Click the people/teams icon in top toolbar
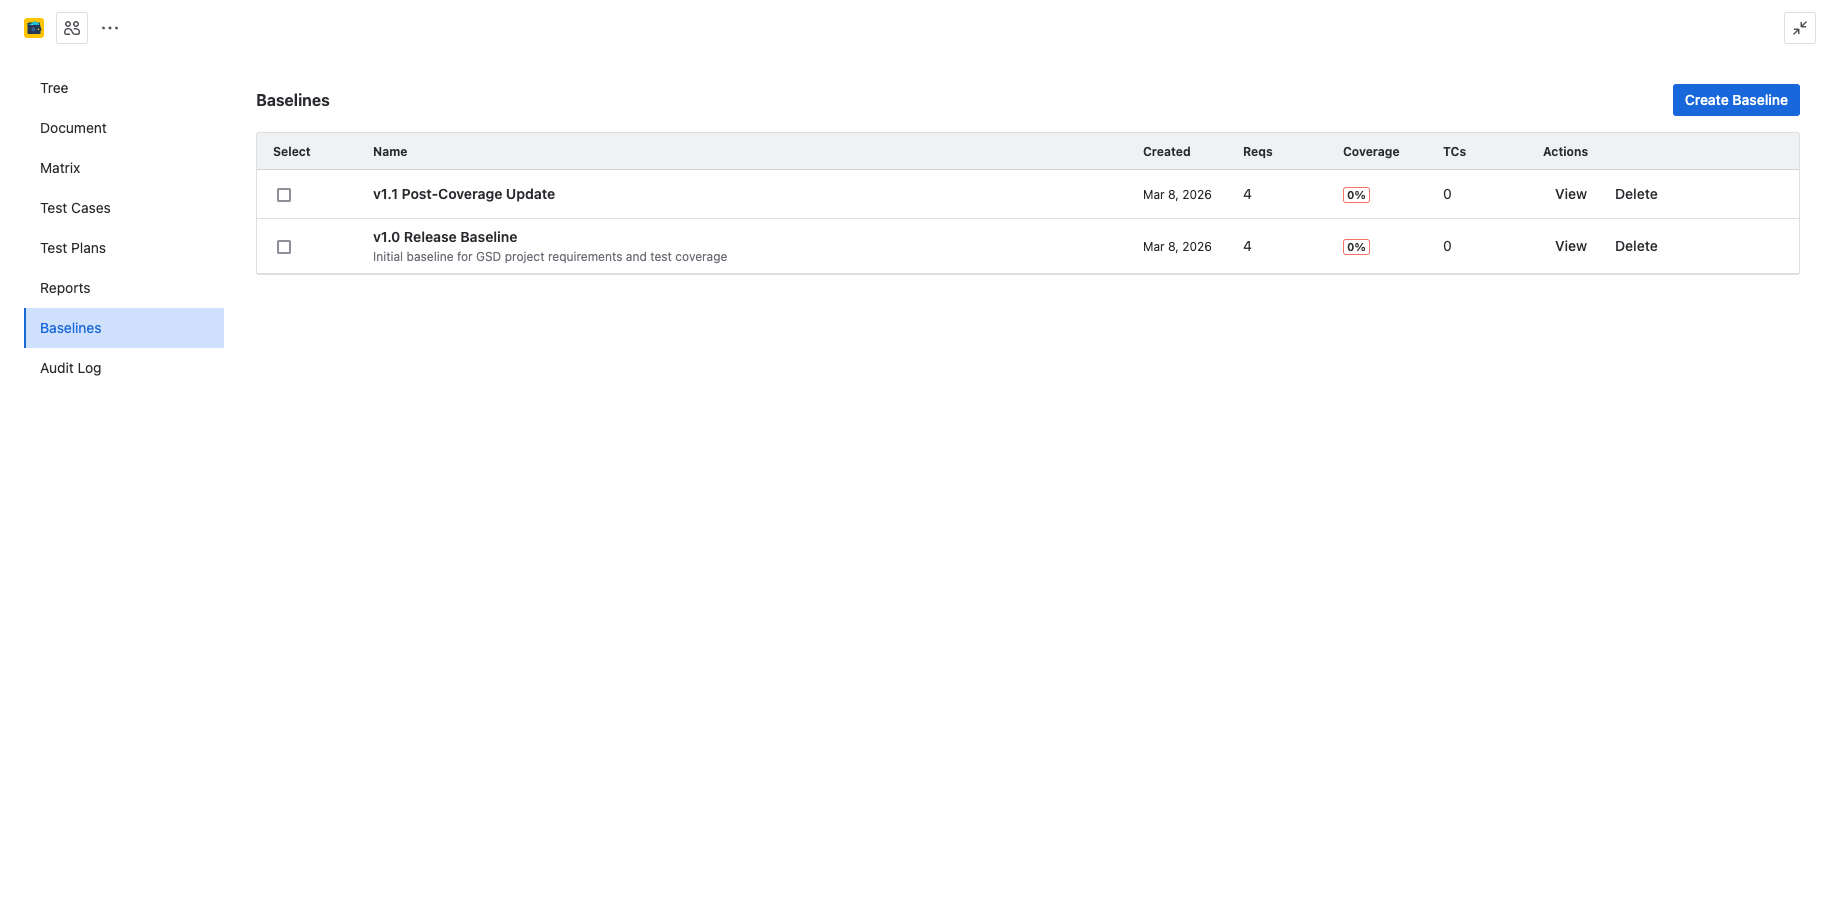The width and height of the screenshot is (1840, 900). click(x=71, y=27)
